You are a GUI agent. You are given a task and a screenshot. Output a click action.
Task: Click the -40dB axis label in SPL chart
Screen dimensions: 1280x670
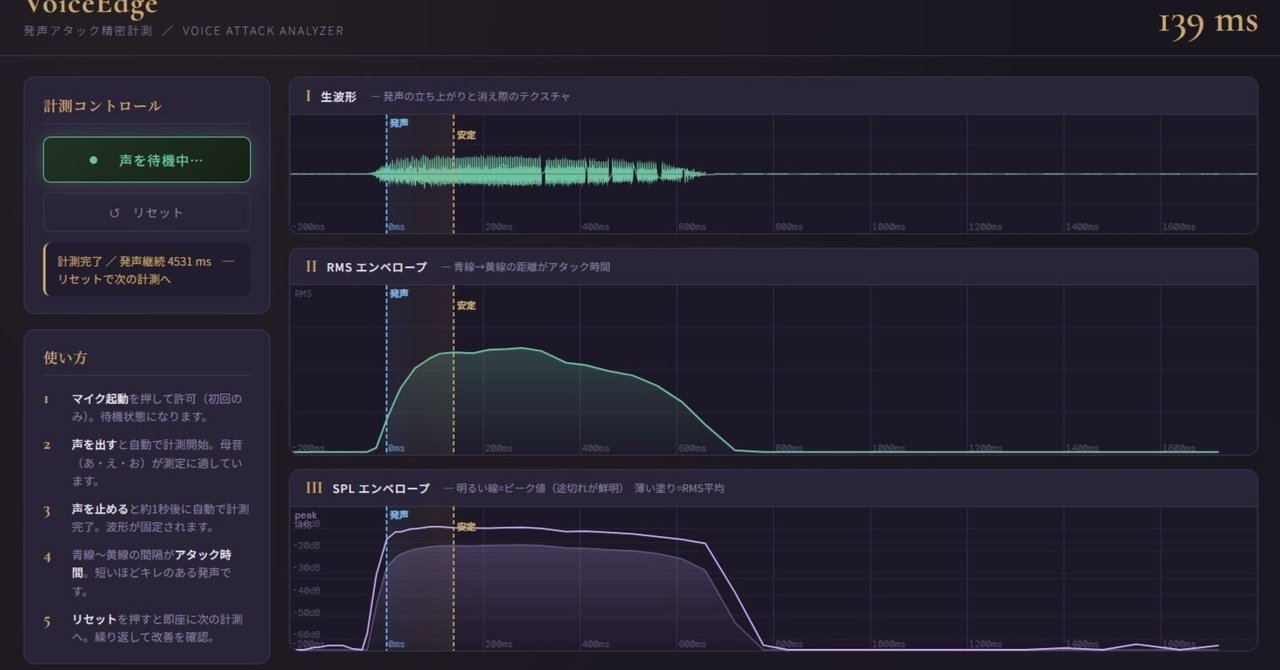point(306,590)
